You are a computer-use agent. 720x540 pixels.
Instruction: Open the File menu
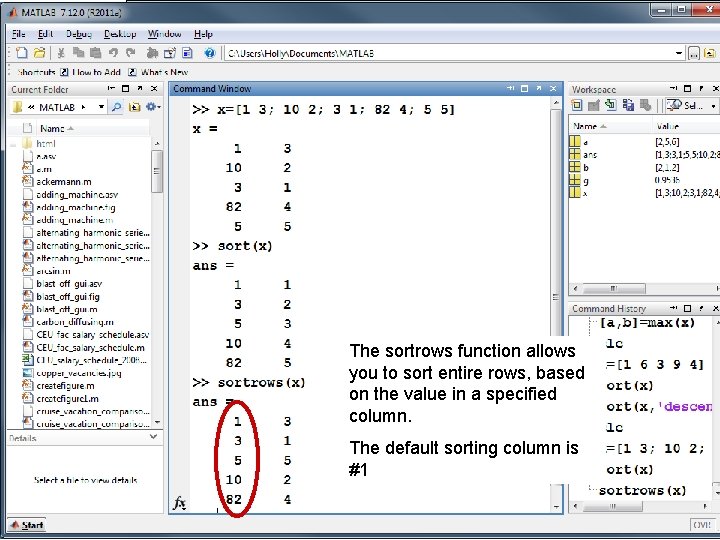point(18,34)
